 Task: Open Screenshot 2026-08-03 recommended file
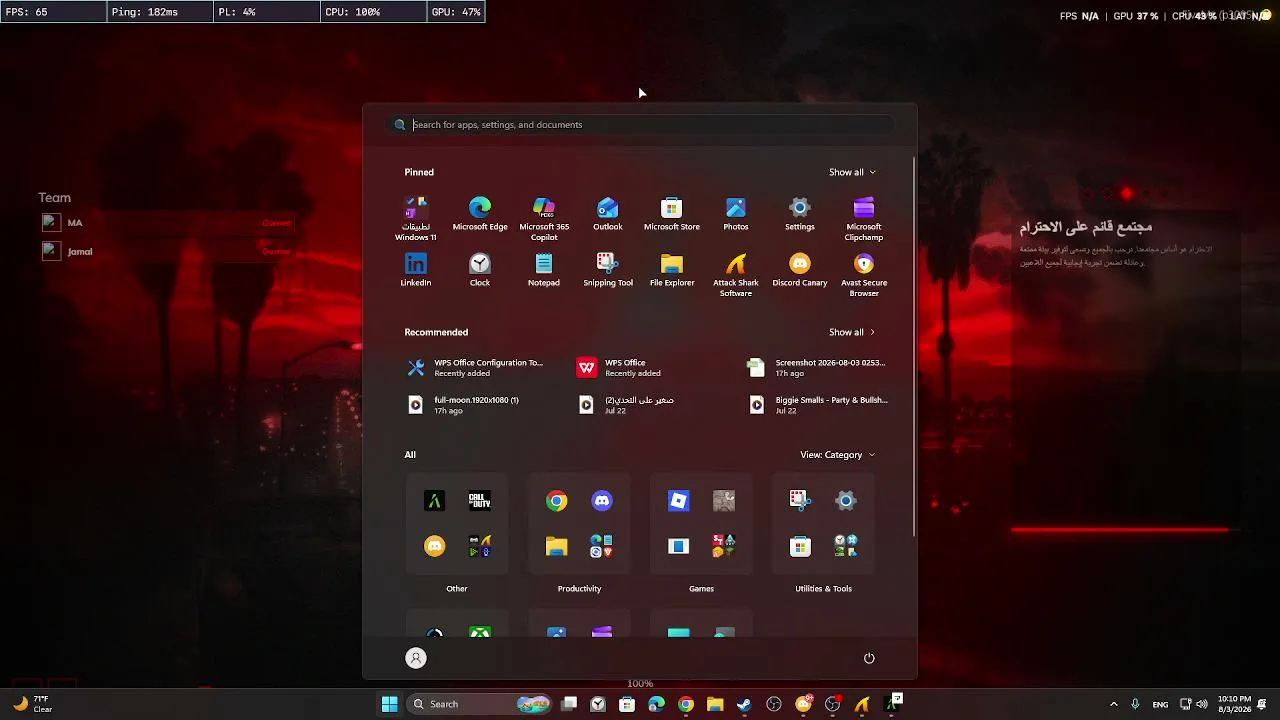[817, 368]
